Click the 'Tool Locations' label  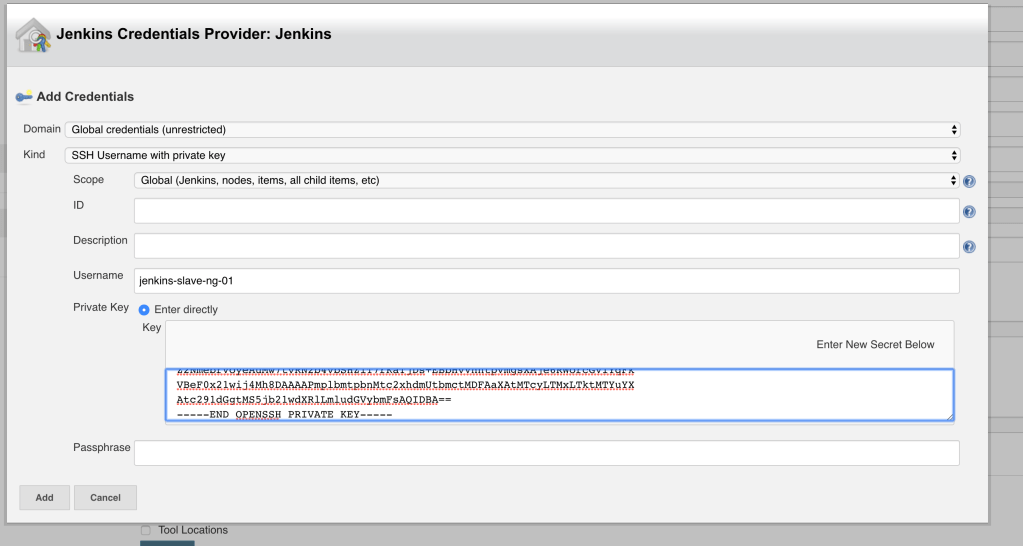tap(193, 530)
